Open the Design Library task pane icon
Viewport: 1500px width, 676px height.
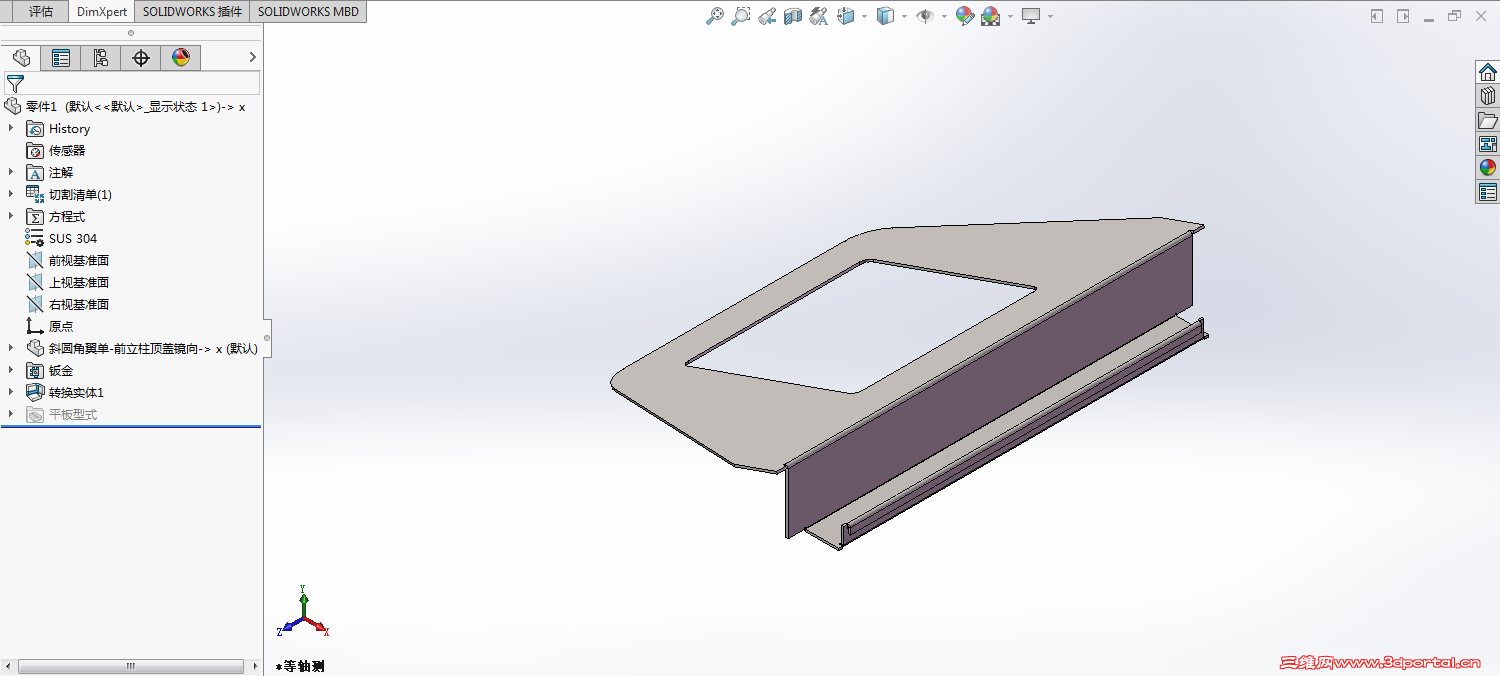click(x=1488, y=96)
